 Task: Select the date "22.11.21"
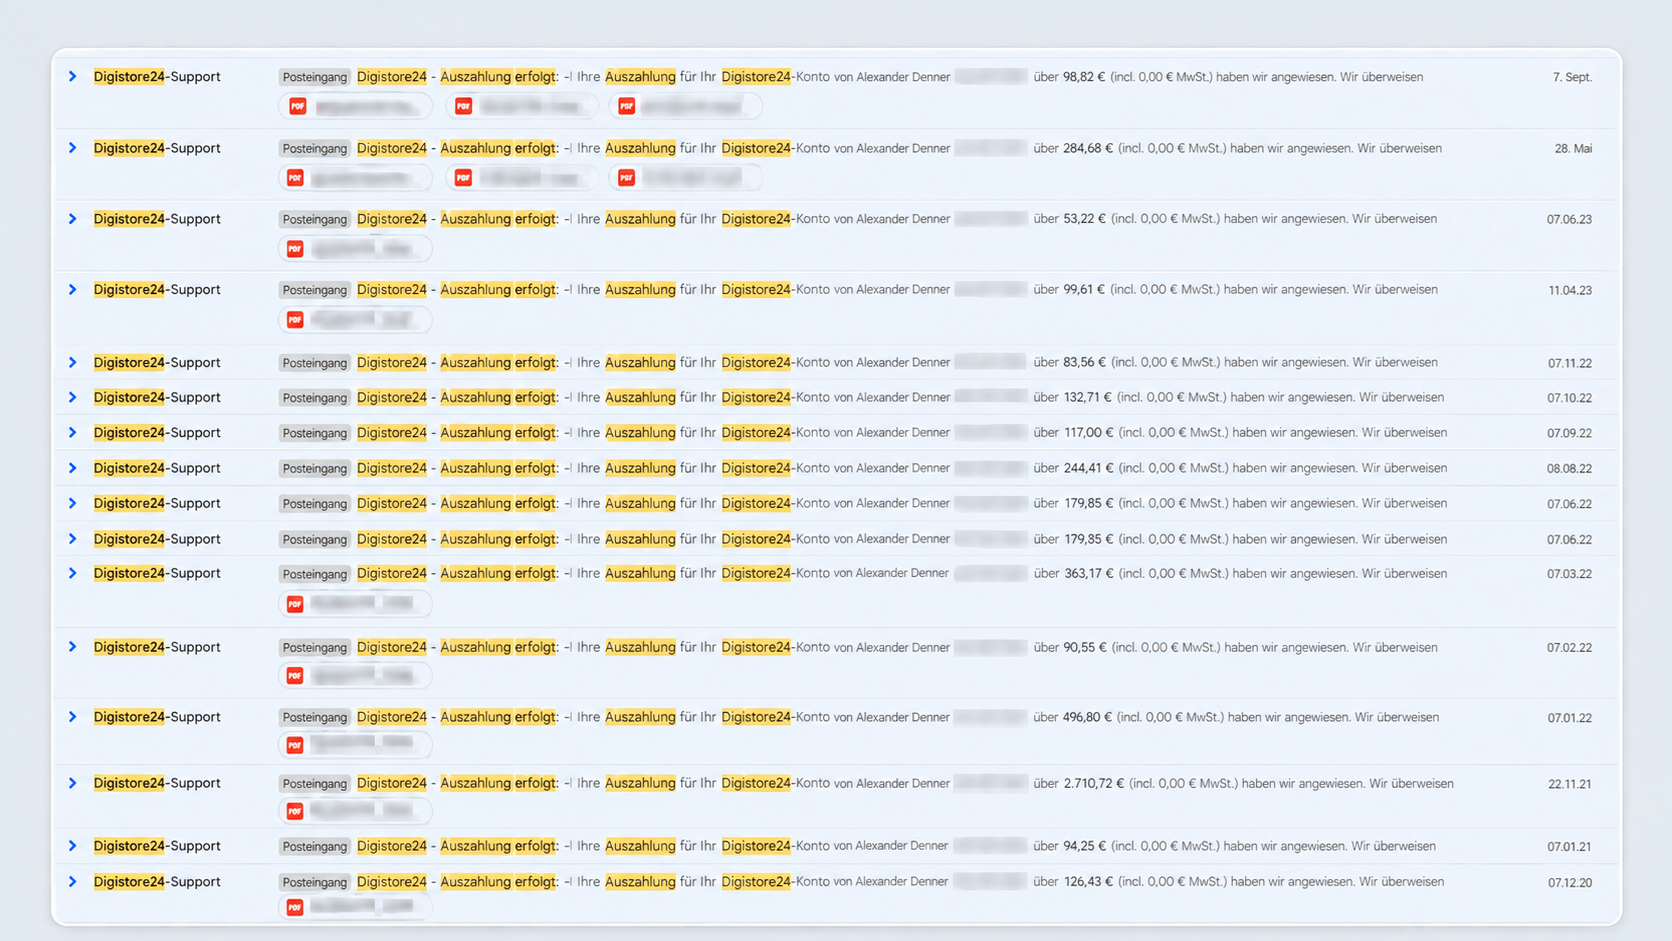tap(1570, 784)
